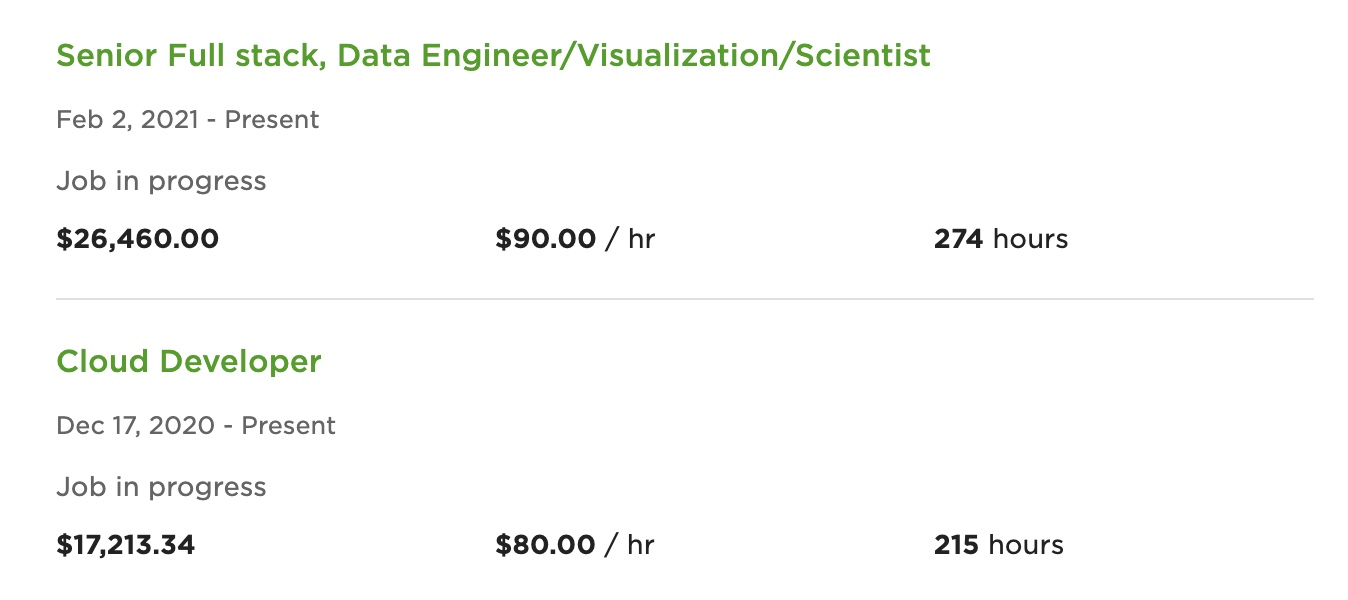Click the $90.00 hourly rate value
Viewport: 1348px width, 600px height.
pyautogui.click(x=545, y=240)
